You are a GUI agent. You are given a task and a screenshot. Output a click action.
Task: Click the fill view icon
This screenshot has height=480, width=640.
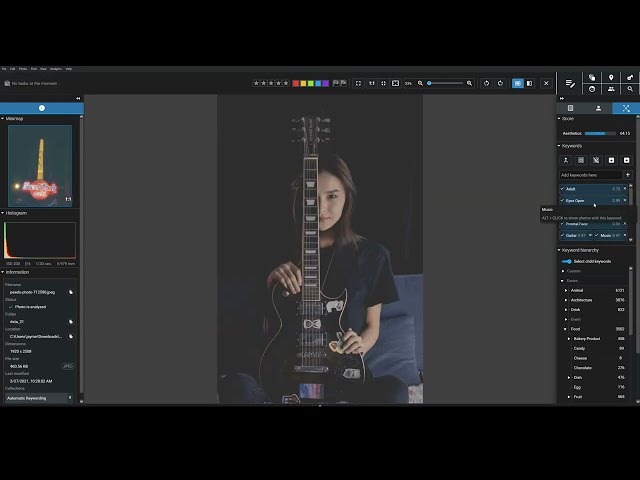click(x=396, y=83)
